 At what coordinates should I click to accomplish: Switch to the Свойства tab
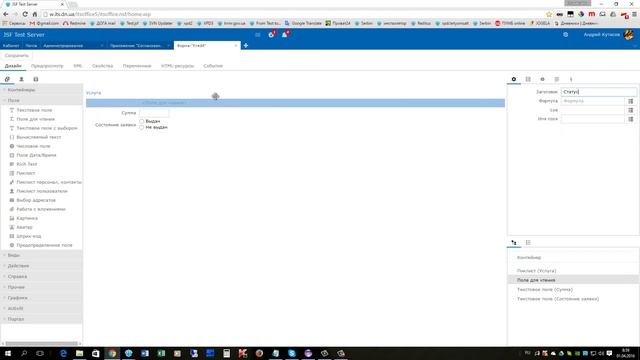tap(102, 66)
